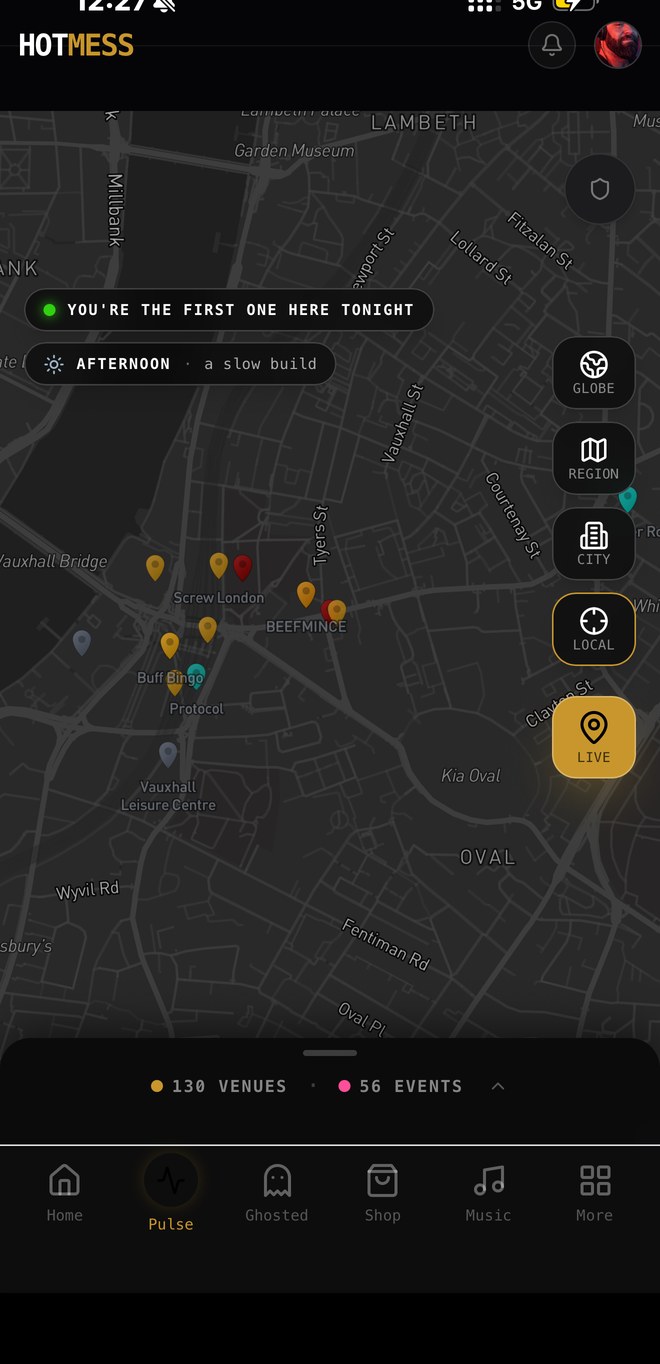Open the Music tab
660x1364 pixels.
[489, 1193]
